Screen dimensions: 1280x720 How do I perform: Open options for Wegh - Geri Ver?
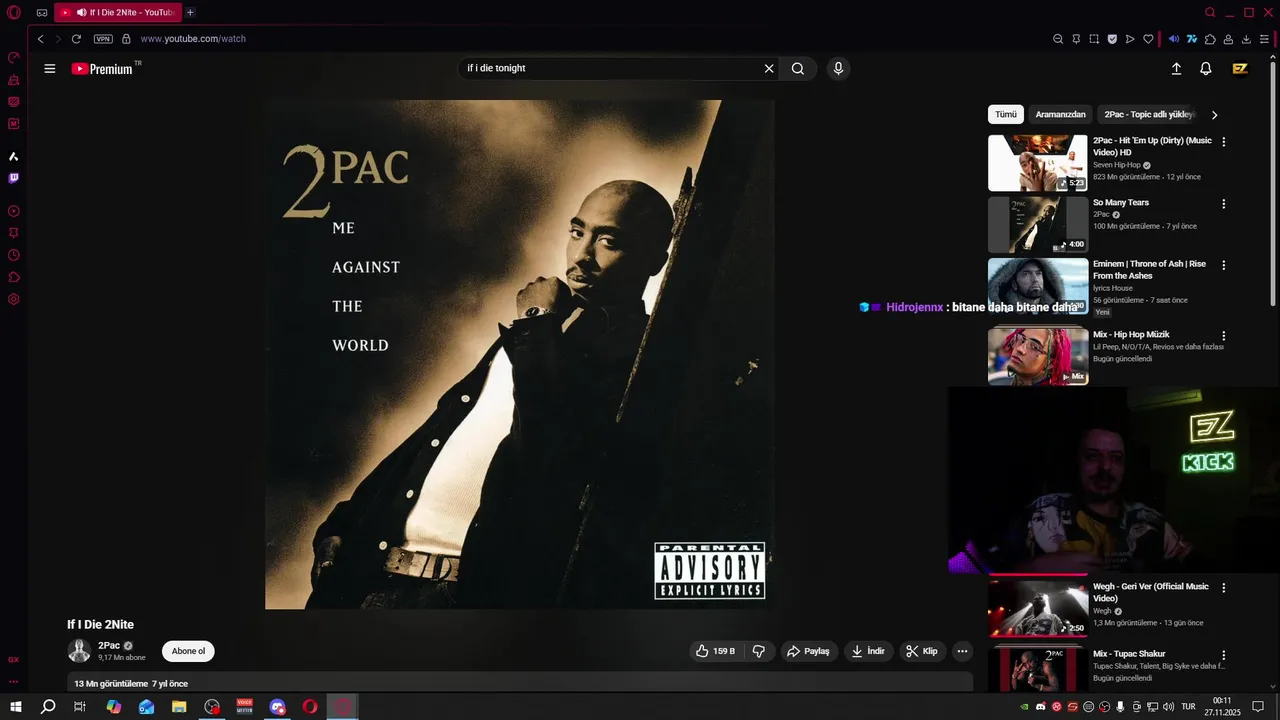[1223, 588]
